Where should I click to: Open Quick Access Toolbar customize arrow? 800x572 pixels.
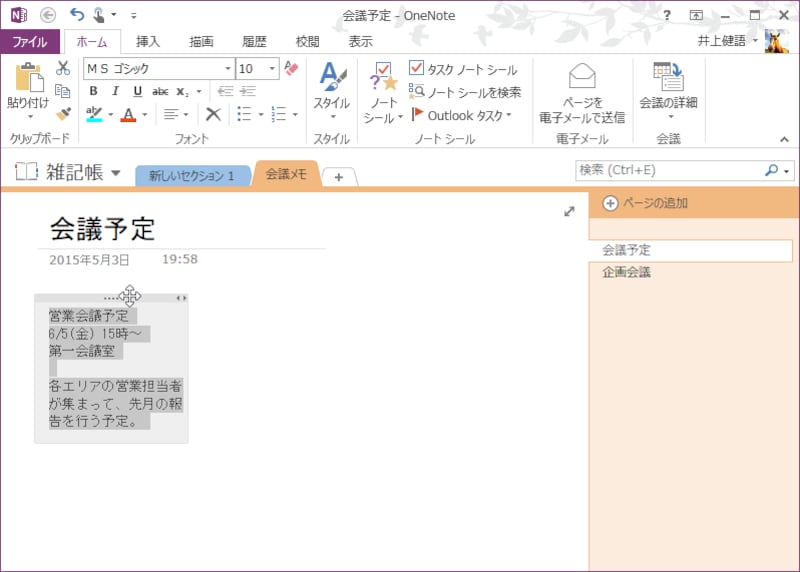[134, 16]
